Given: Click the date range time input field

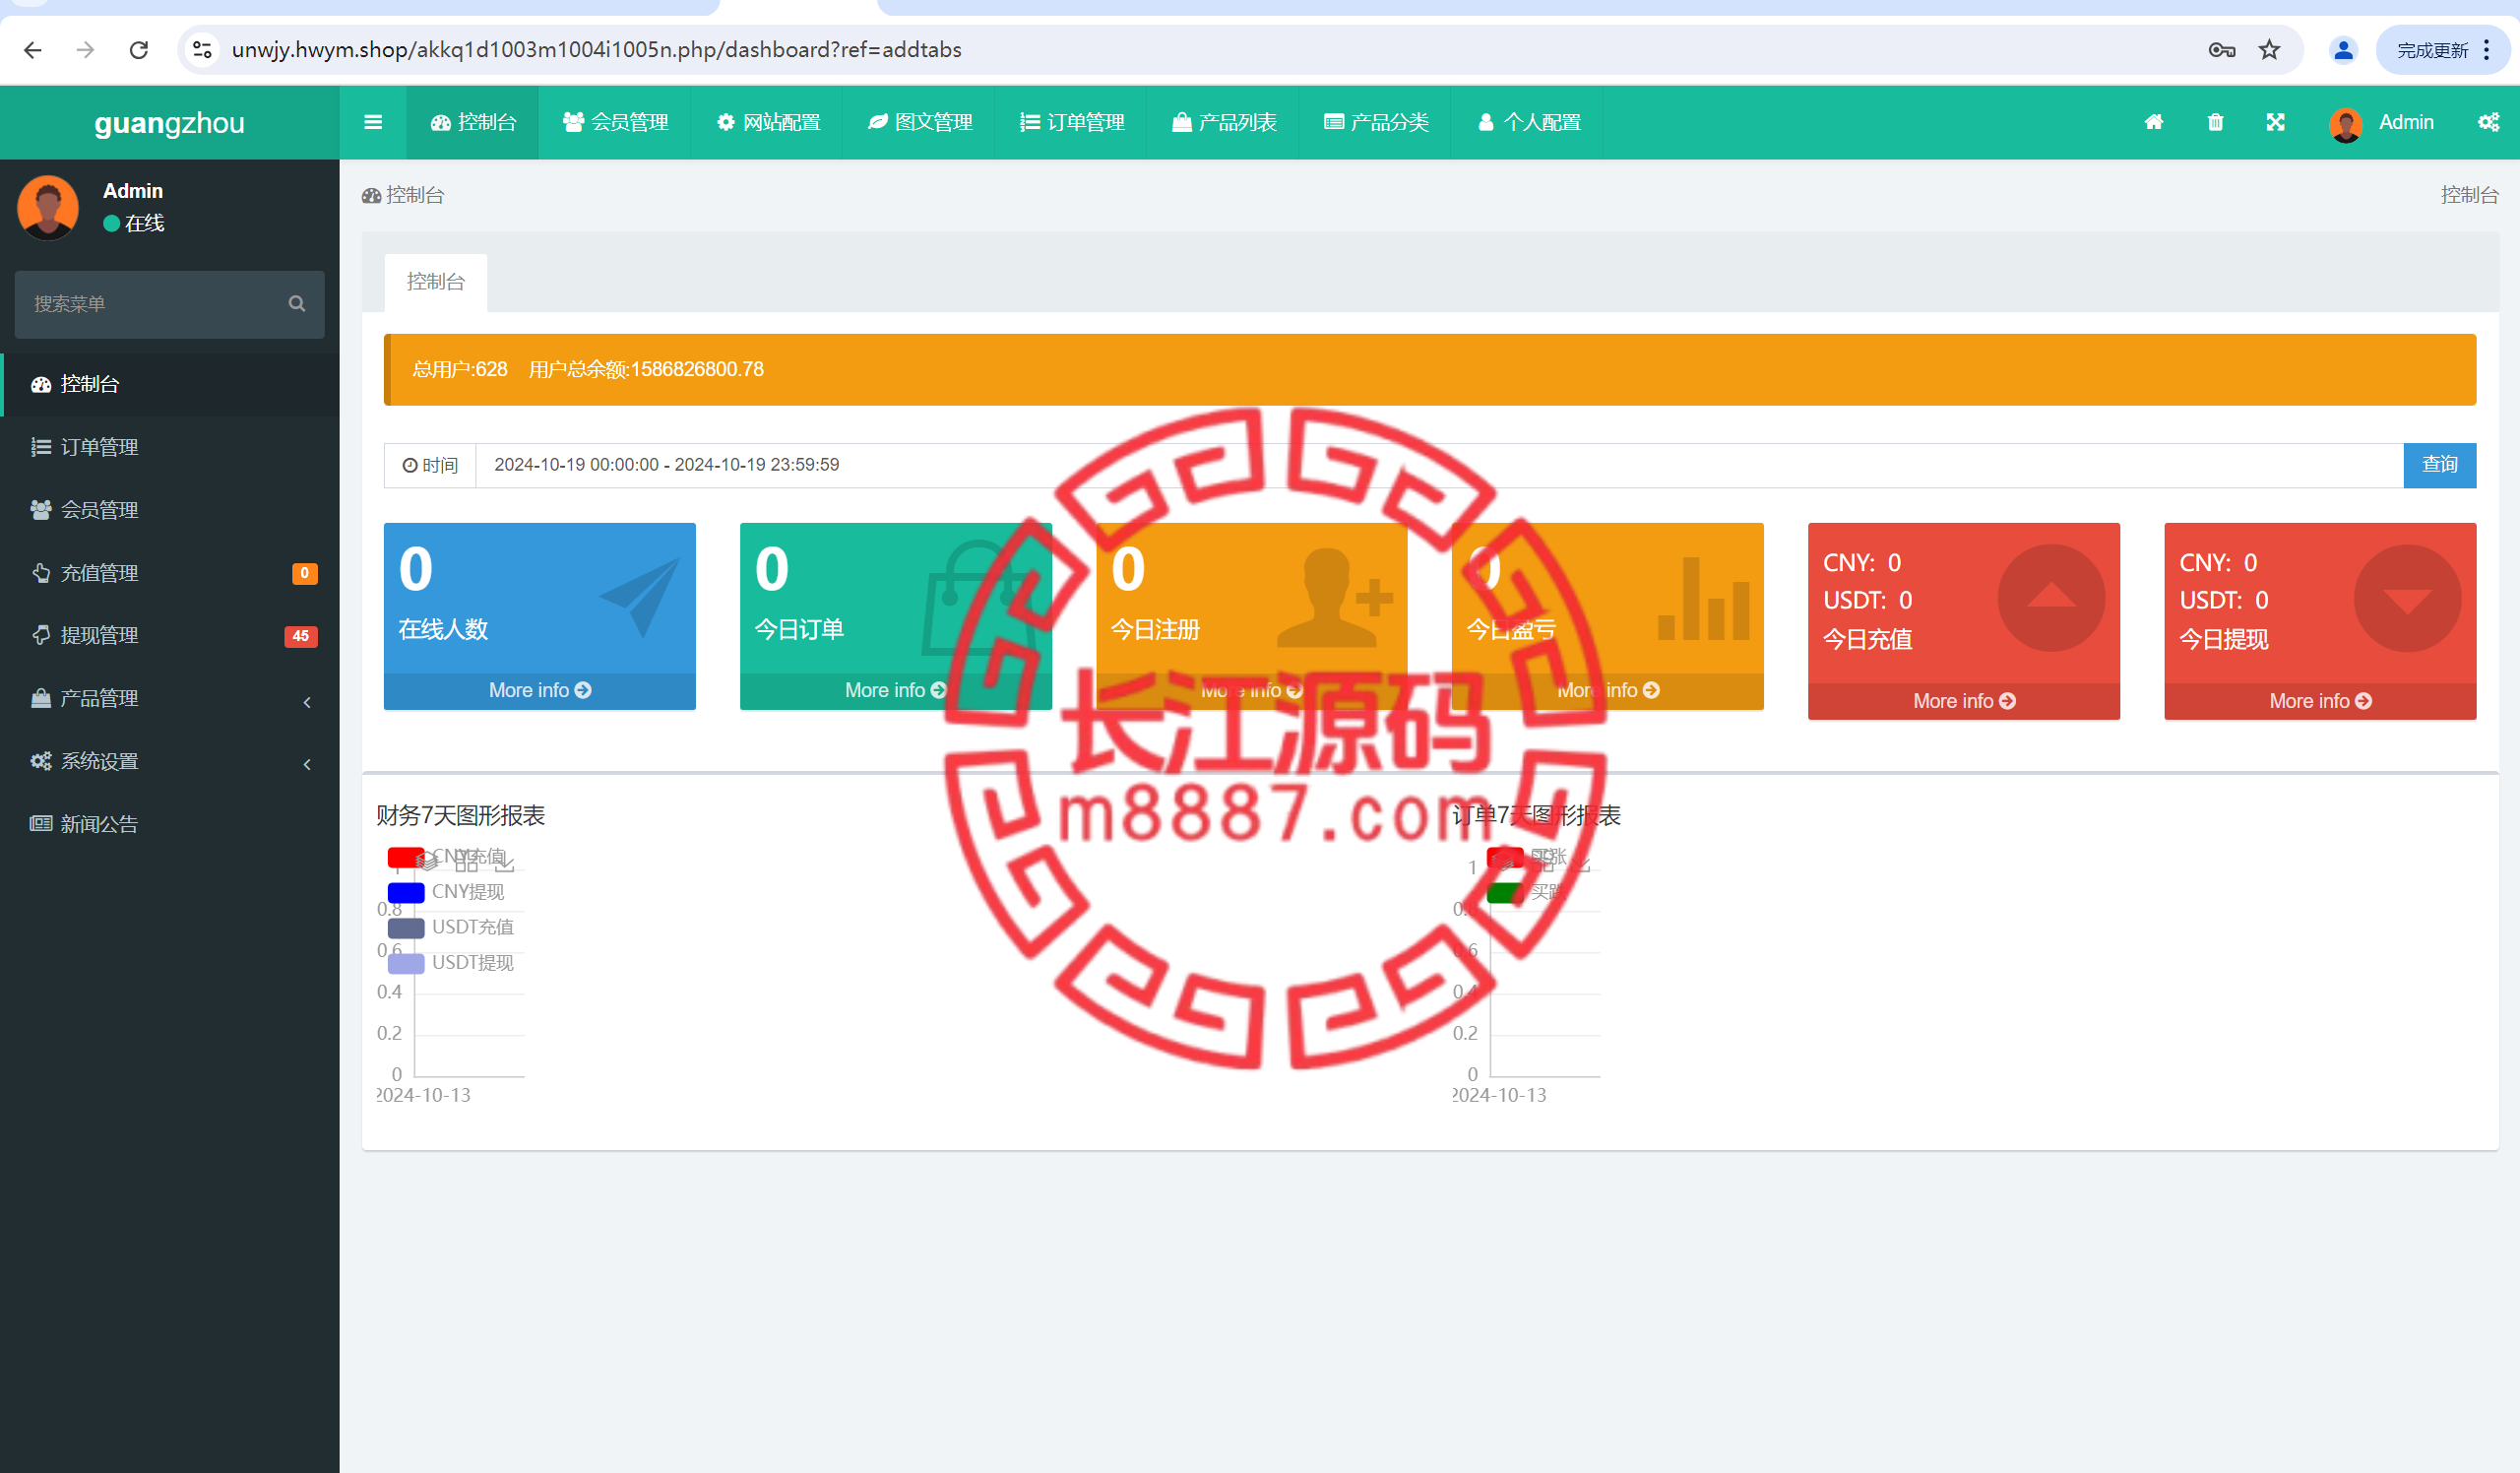Looking at the screenshot, I should (x=1439, y=465).
